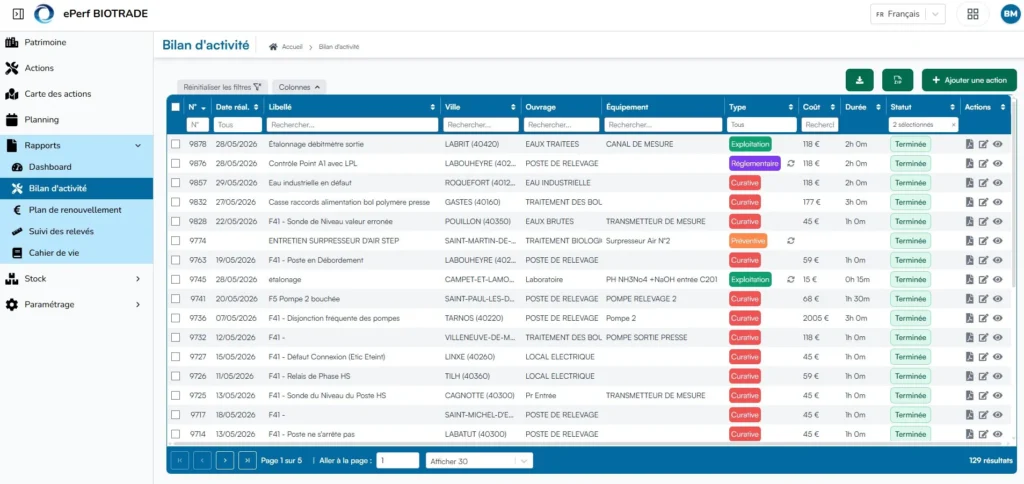Open the BM user avatar menu
Viewport: 1024px width, 484px height.
(1010, 14)
